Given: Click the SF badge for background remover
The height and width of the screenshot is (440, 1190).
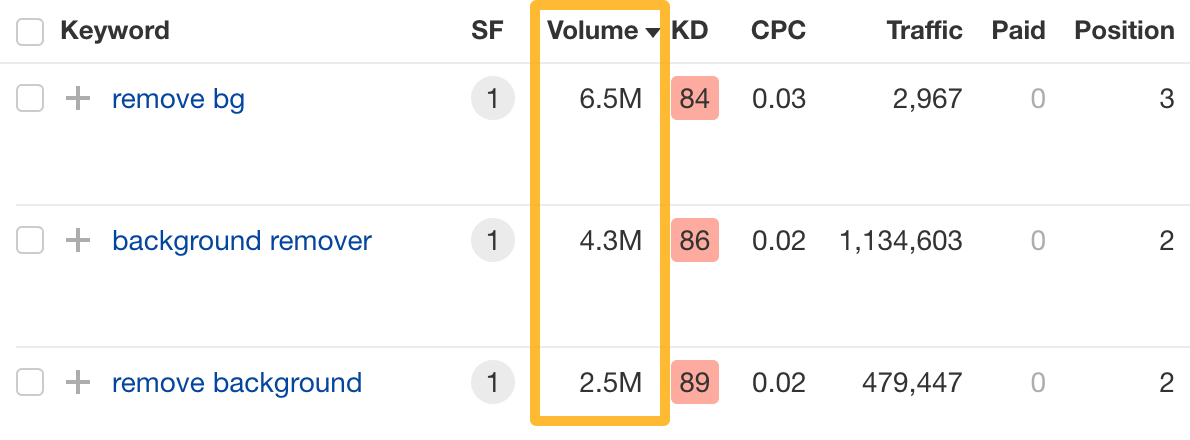Looking at the screenshot, I should pyautogui.click(x=492, y=241).
